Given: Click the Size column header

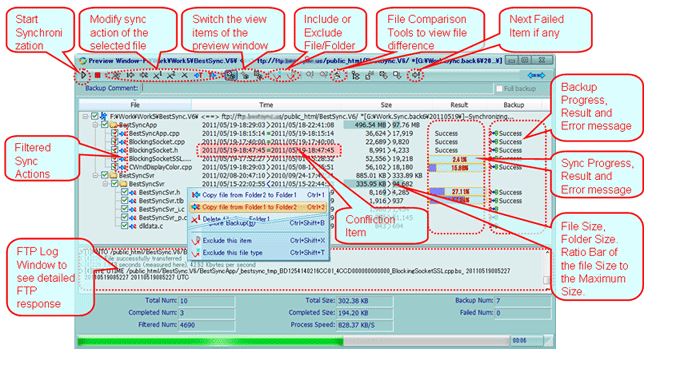Looking at the screenshot, I should 386,105.
